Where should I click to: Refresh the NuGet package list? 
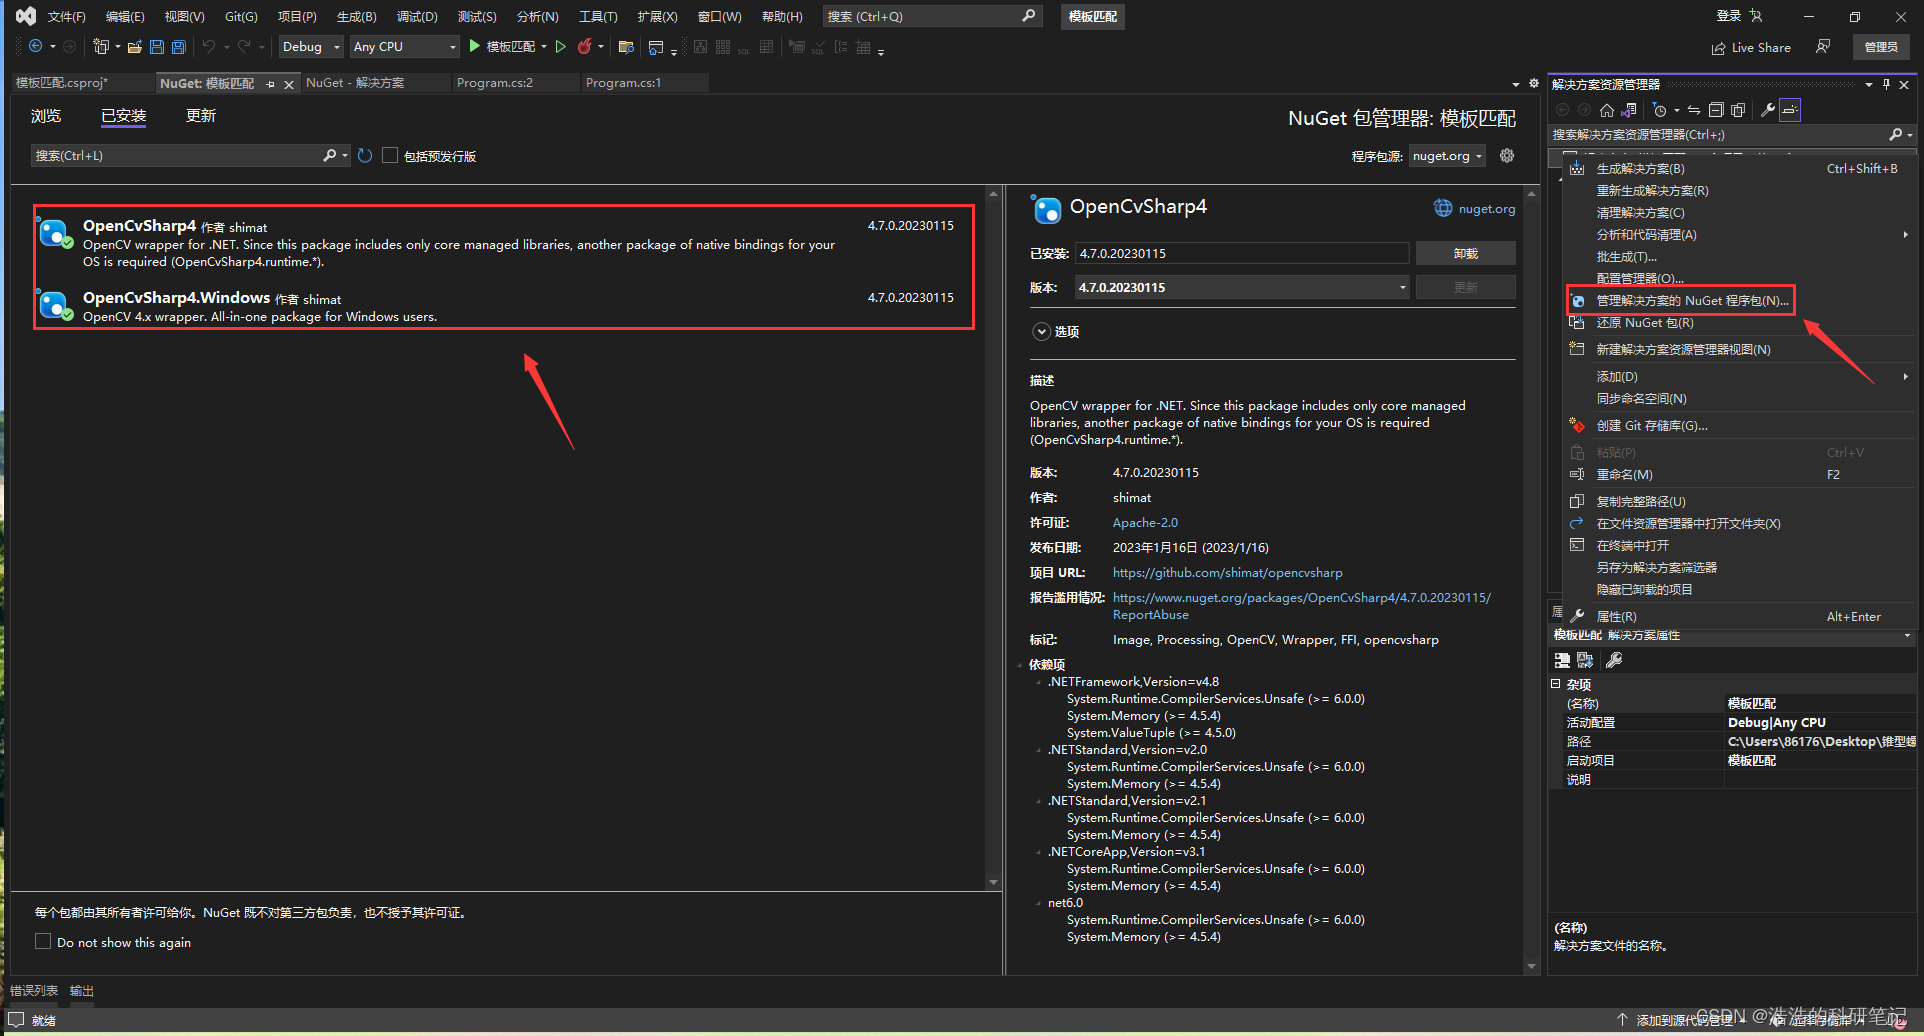[x=365, y=155]
